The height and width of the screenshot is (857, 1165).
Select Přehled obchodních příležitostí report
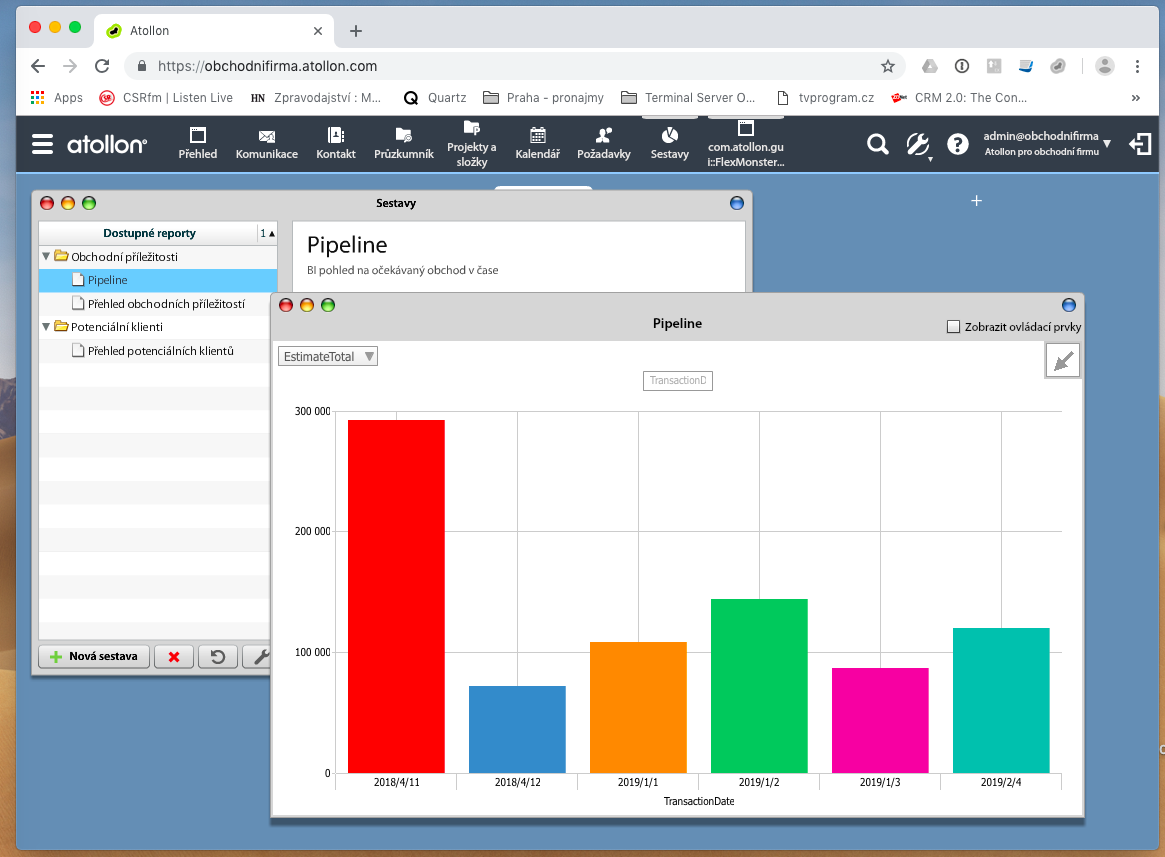tap(165, 304)
